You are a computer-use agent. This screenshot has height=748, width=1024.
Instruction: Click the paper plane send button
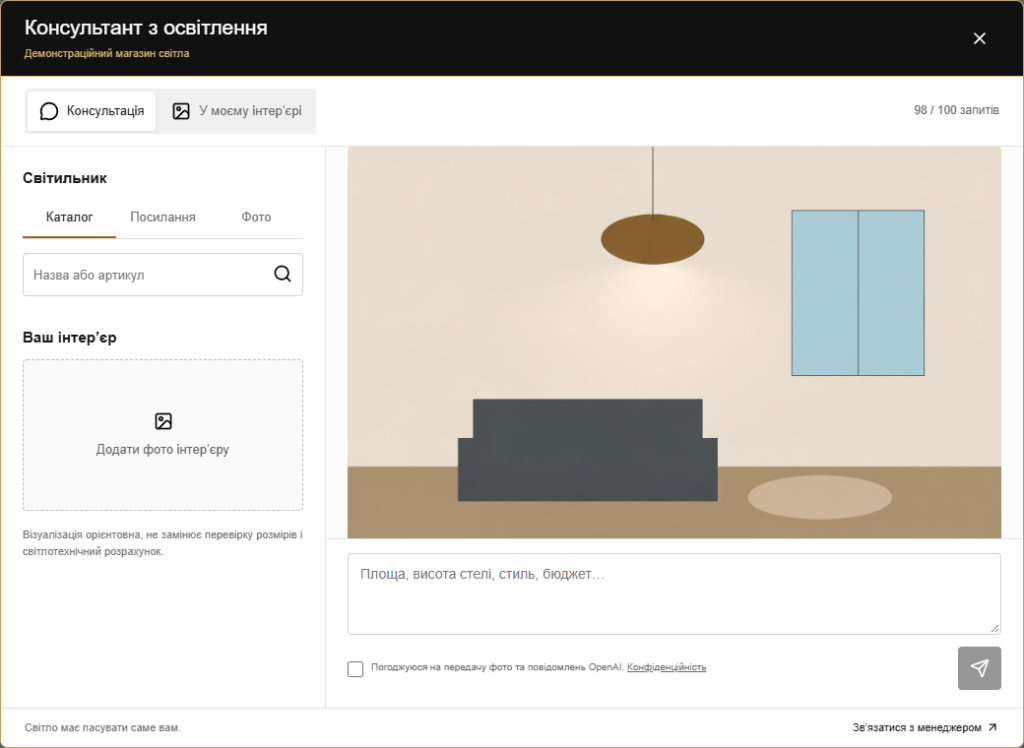click(x=979, y=668)
